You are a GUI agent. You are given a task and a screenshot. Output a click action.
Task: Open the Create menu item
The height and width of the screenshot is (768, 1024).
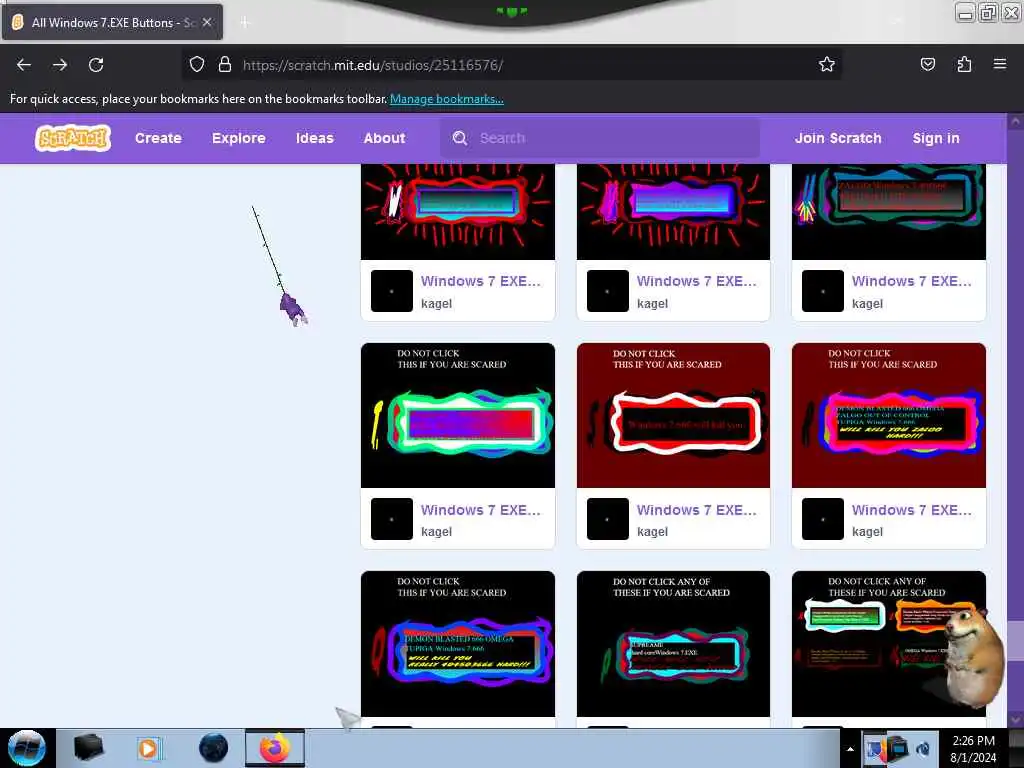click(x=158, y=138)
